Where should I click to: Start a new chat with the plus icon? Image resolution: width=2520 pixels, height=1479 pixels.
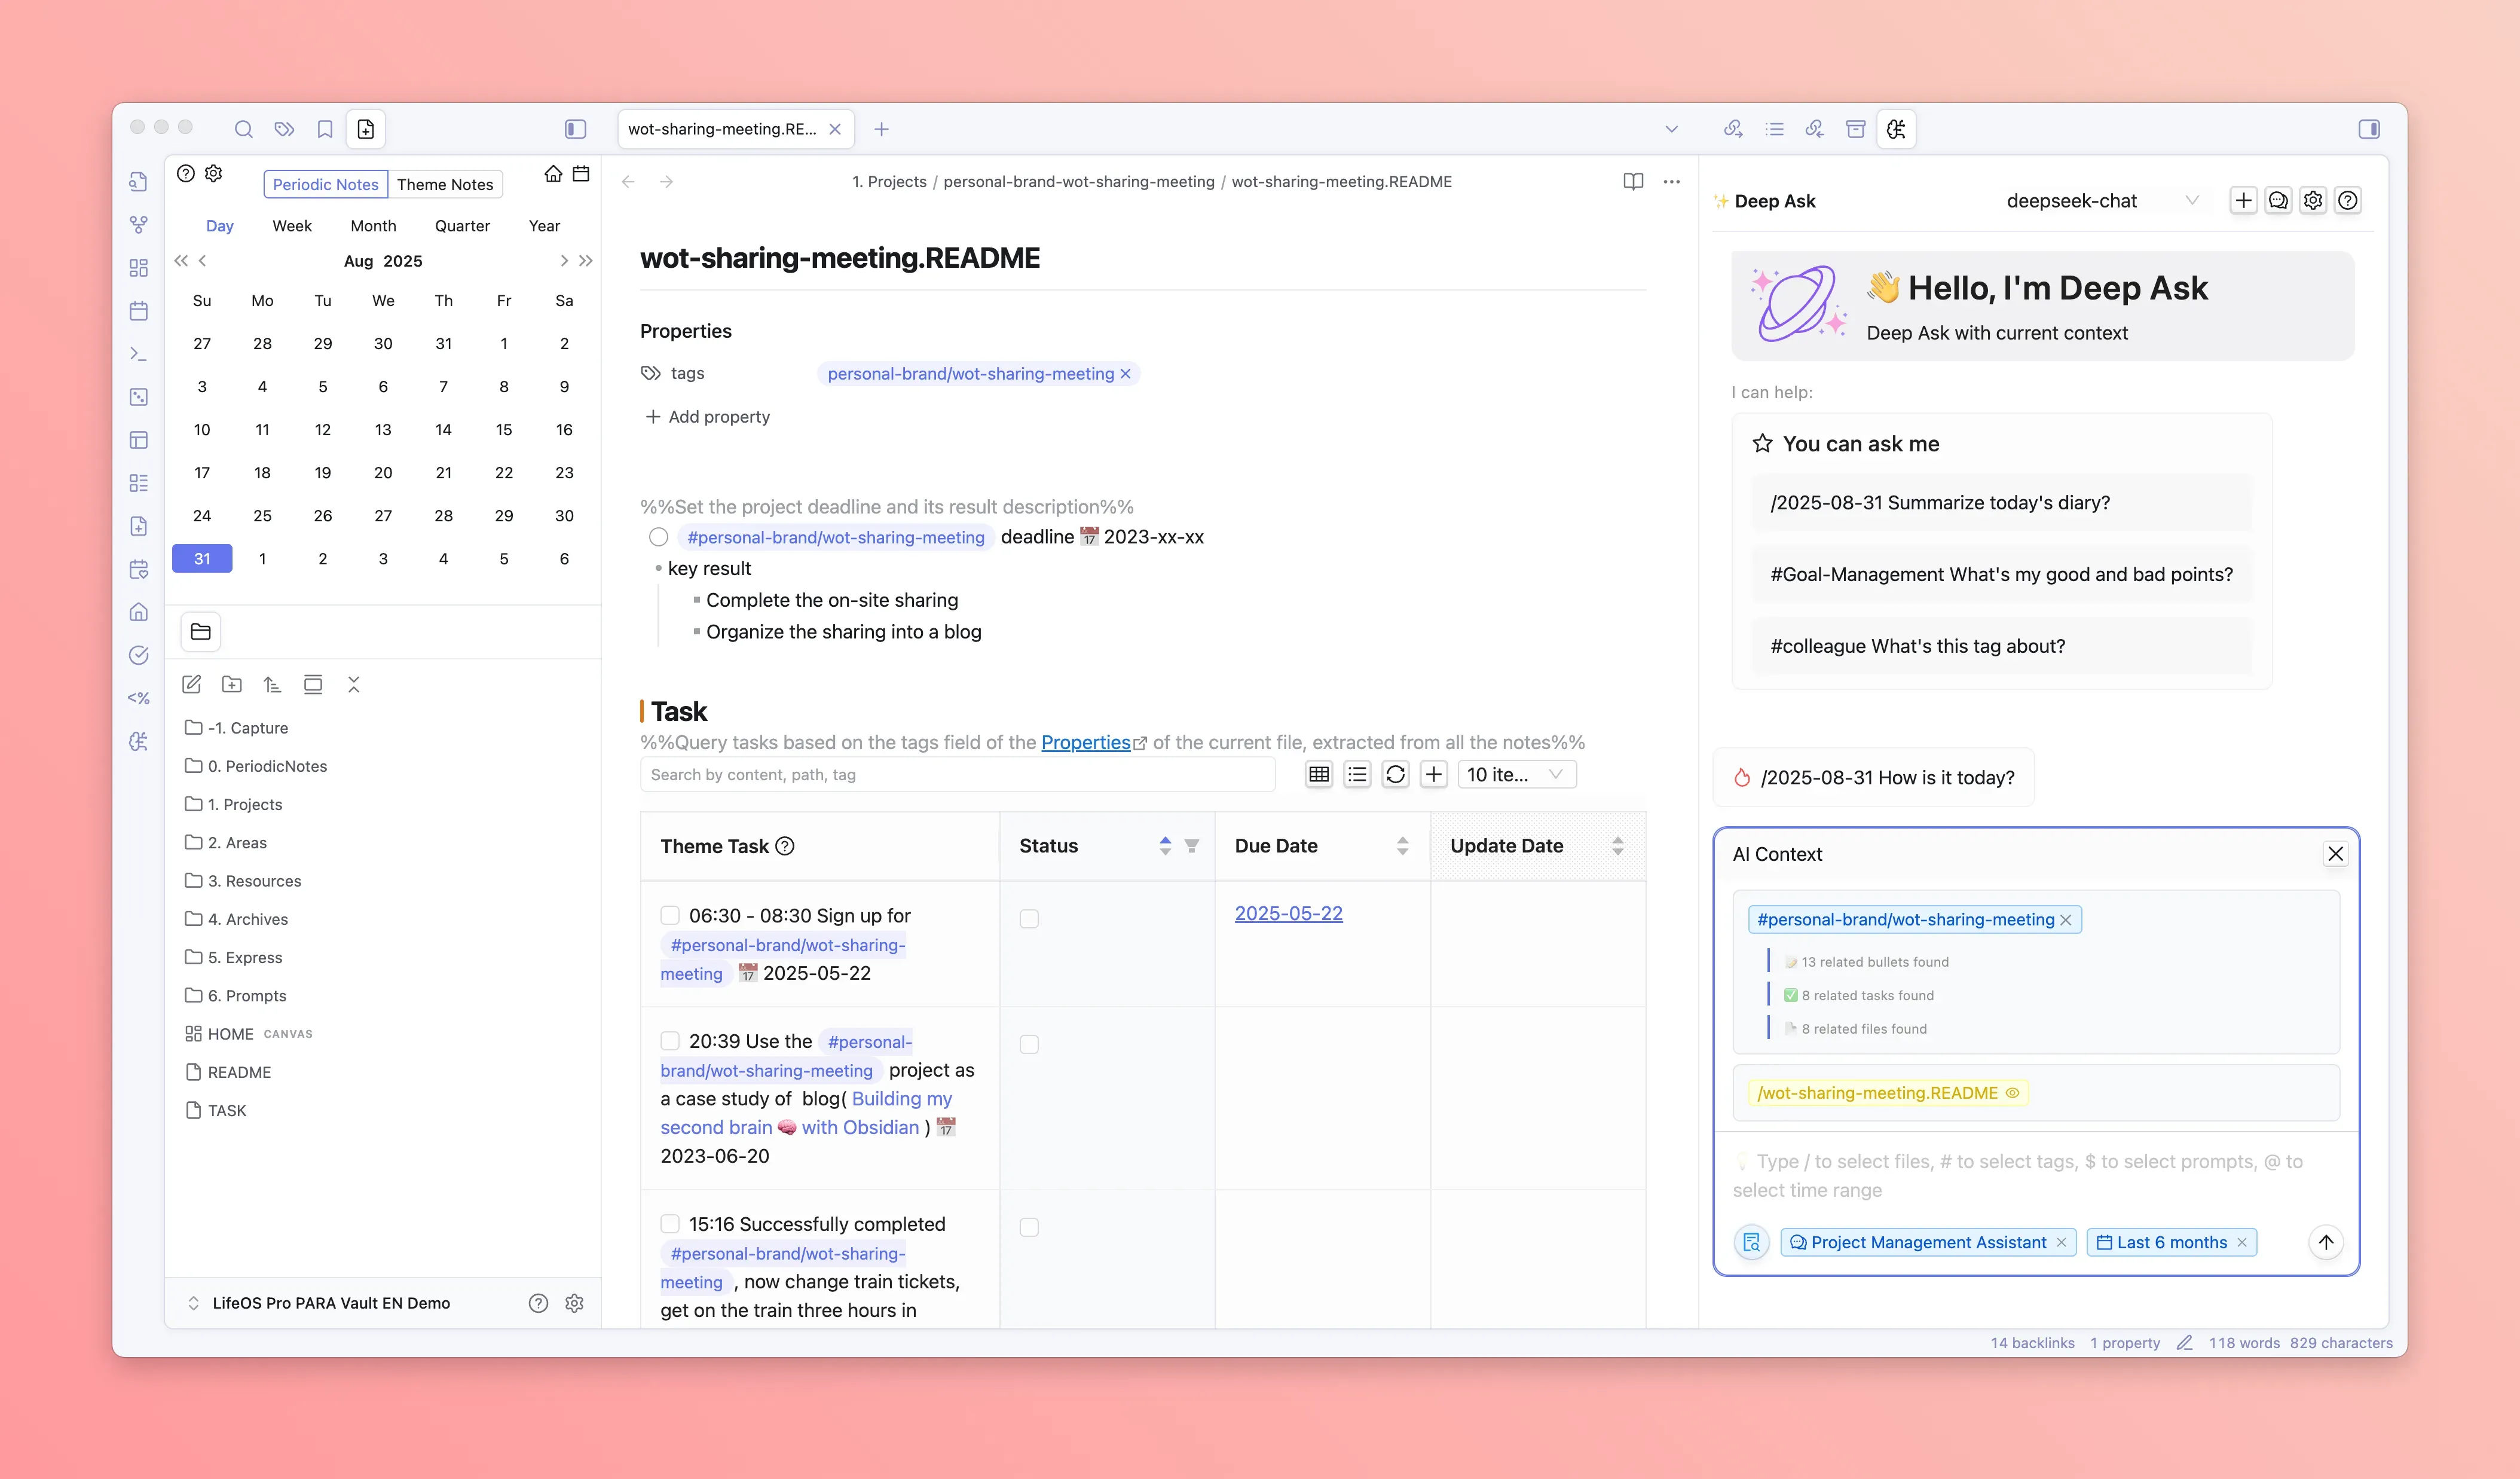[x=2243, y=200]
